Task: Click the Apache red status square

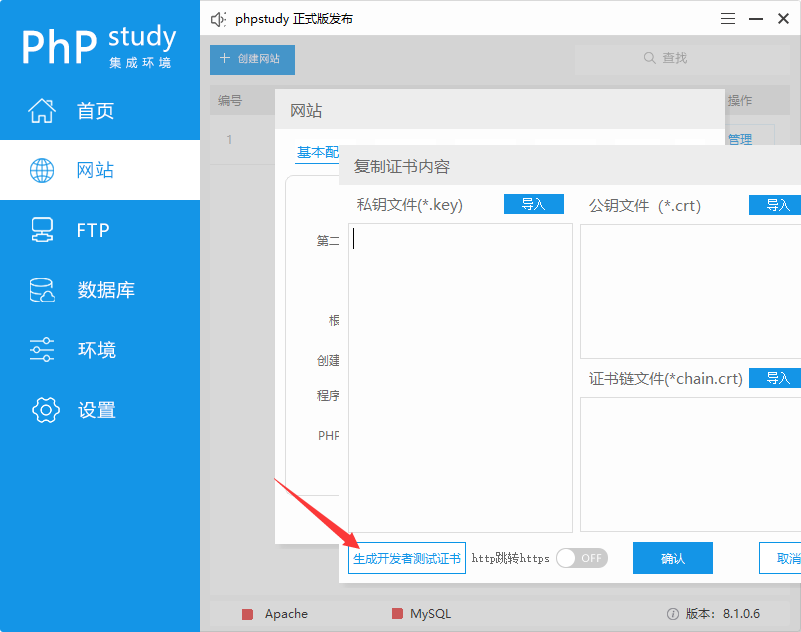Action: [247, 614]
